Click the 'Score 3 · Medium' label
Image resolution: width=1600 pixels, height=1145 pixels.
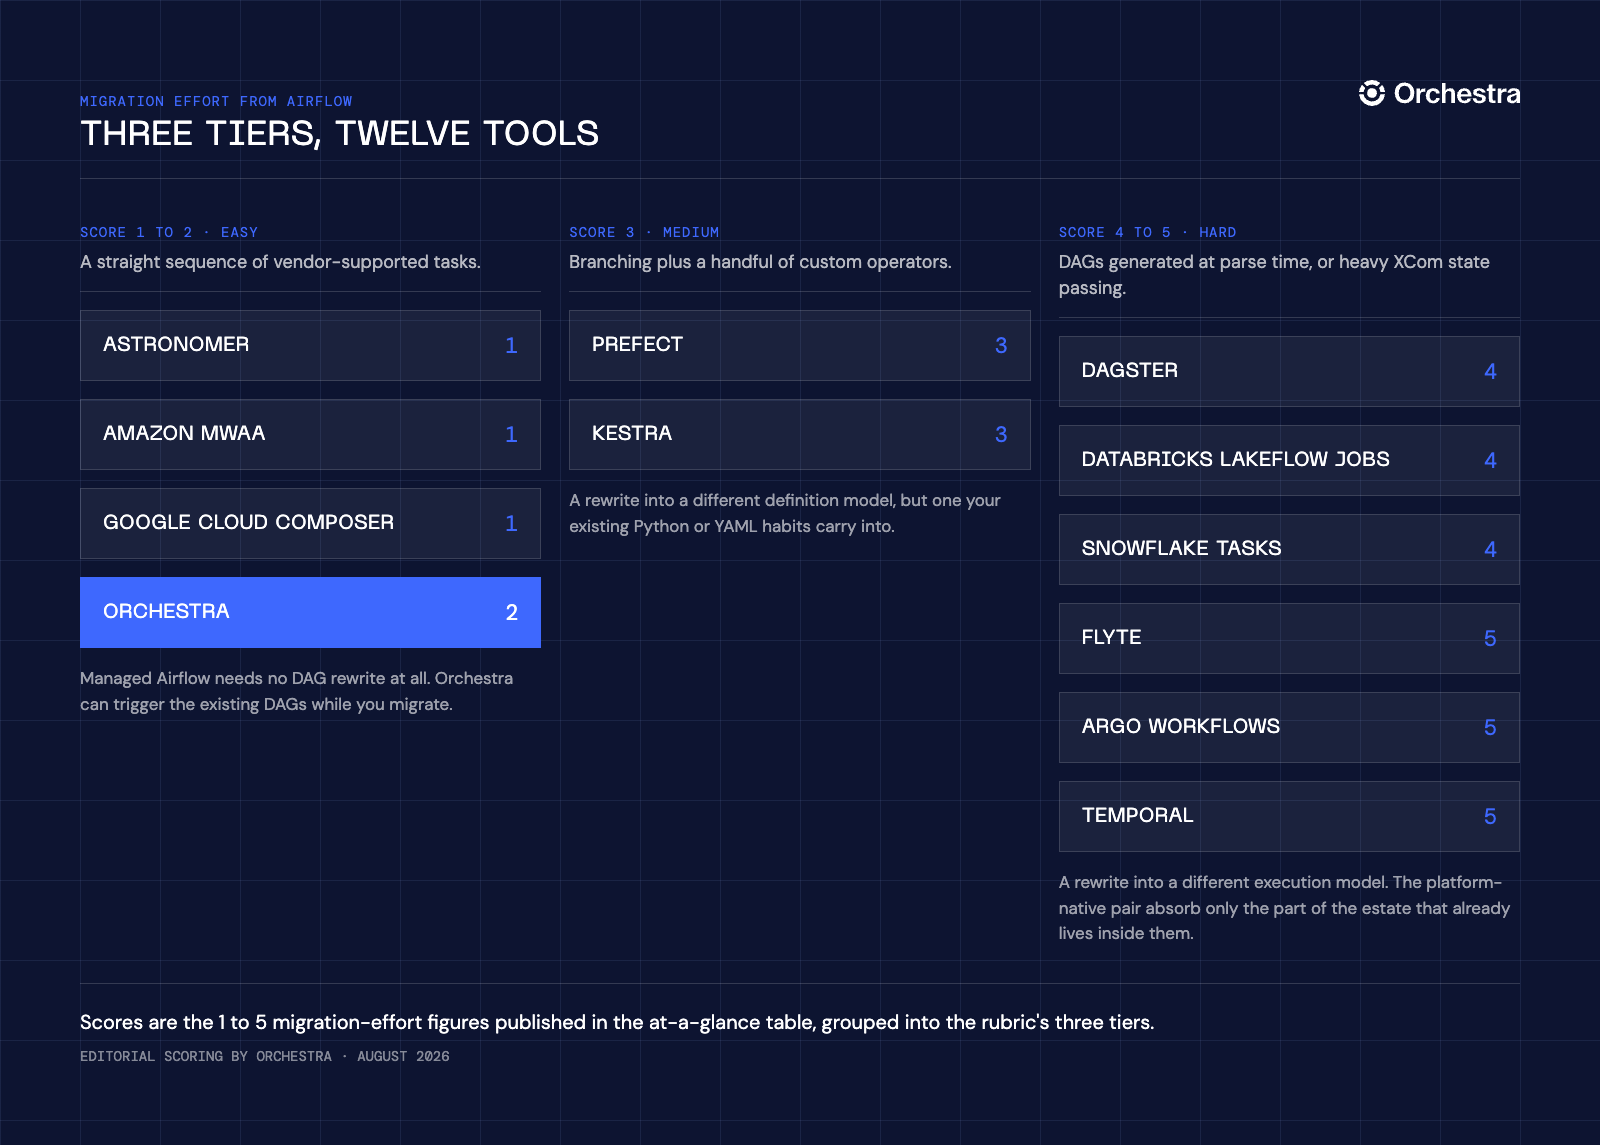[644, 232]
